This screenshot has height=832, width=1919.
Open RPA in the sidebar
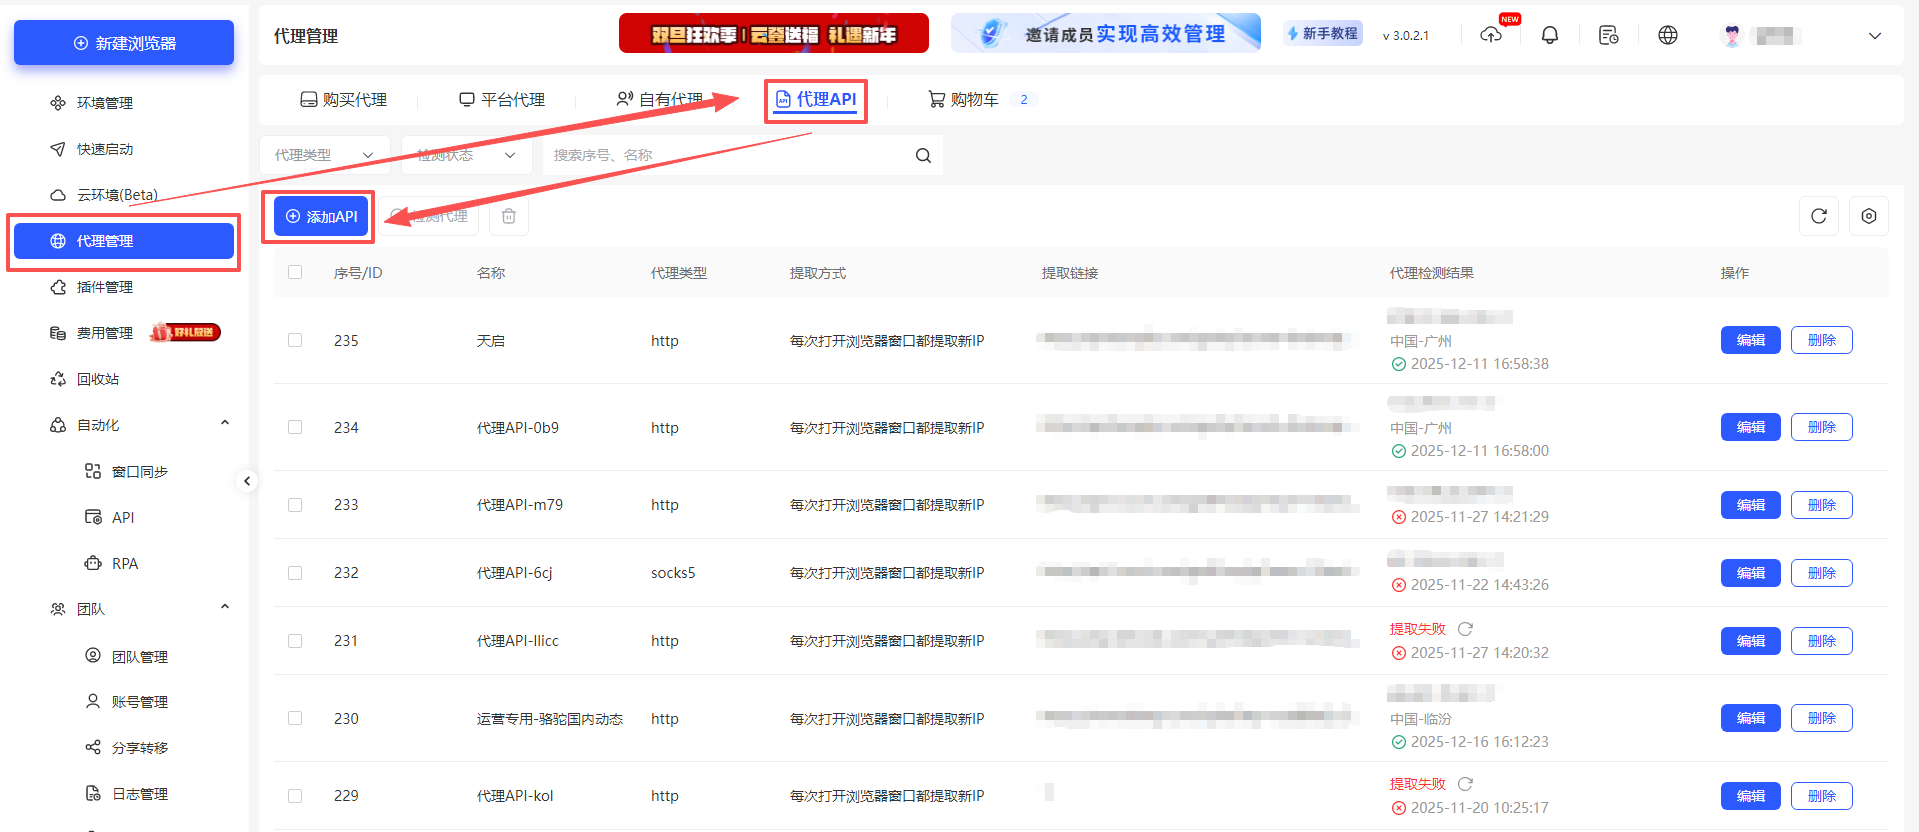[124, 563]
